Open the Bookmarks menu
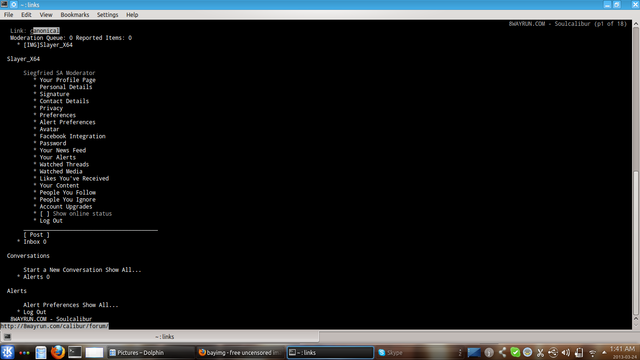The width and height of the screenshot is (640, 360). point(75,15)
